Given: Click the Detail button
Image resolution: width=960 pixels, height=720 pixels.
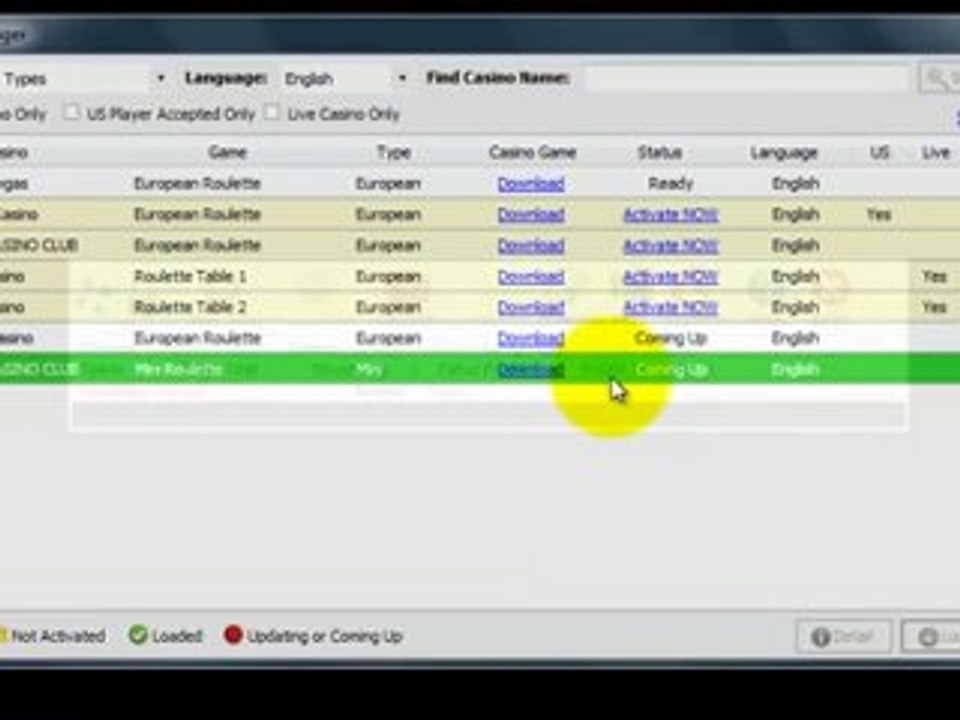Looking at the screenshot, I should click(x=843, y=637).
